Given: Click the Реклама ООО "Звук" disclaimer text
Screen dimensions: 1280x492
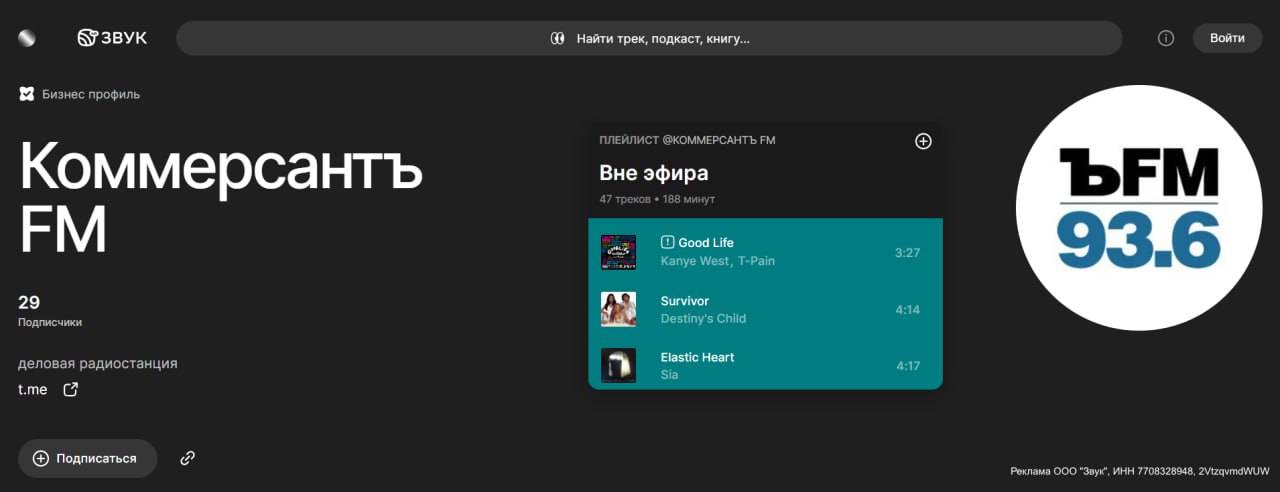Looking at the screenshot, I should point(1140,470).
